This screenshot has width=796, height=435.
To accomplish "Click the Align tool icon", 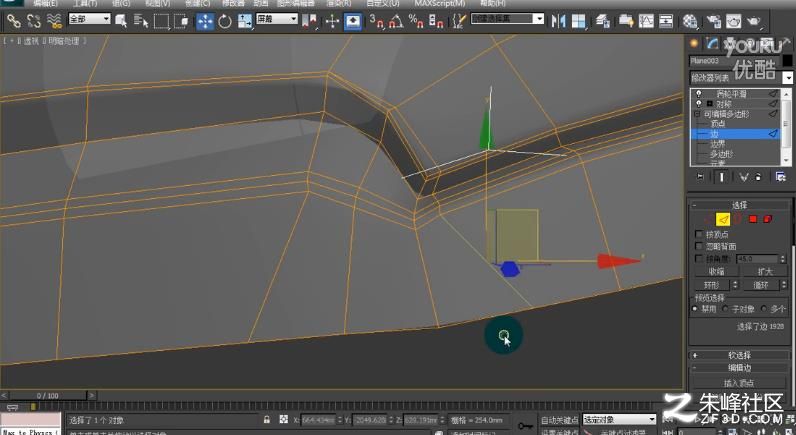I will coord(579,21).
